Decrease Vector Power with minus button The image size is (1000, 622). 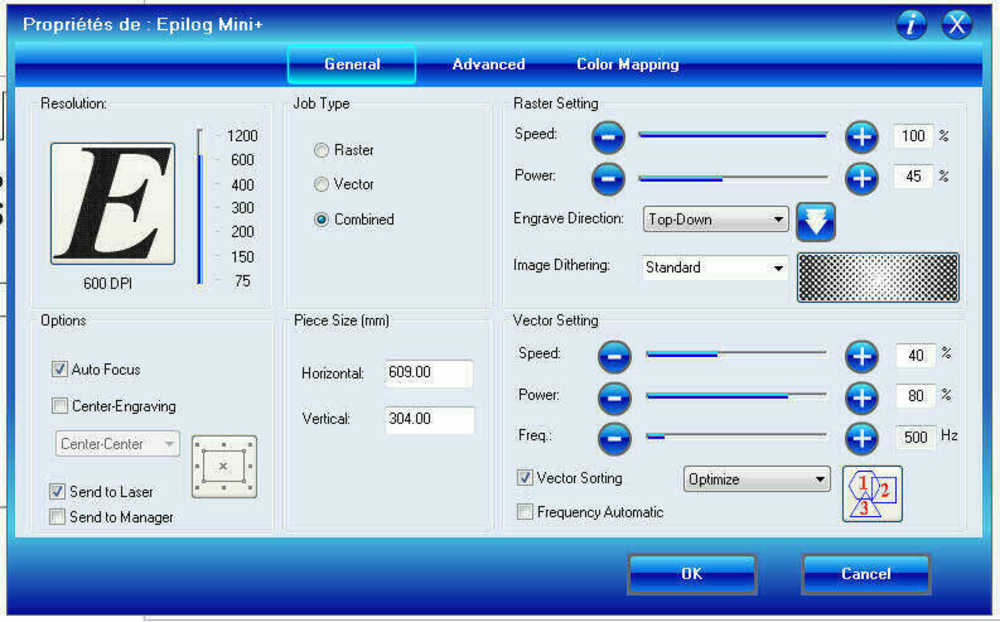(x=614, y=398)
